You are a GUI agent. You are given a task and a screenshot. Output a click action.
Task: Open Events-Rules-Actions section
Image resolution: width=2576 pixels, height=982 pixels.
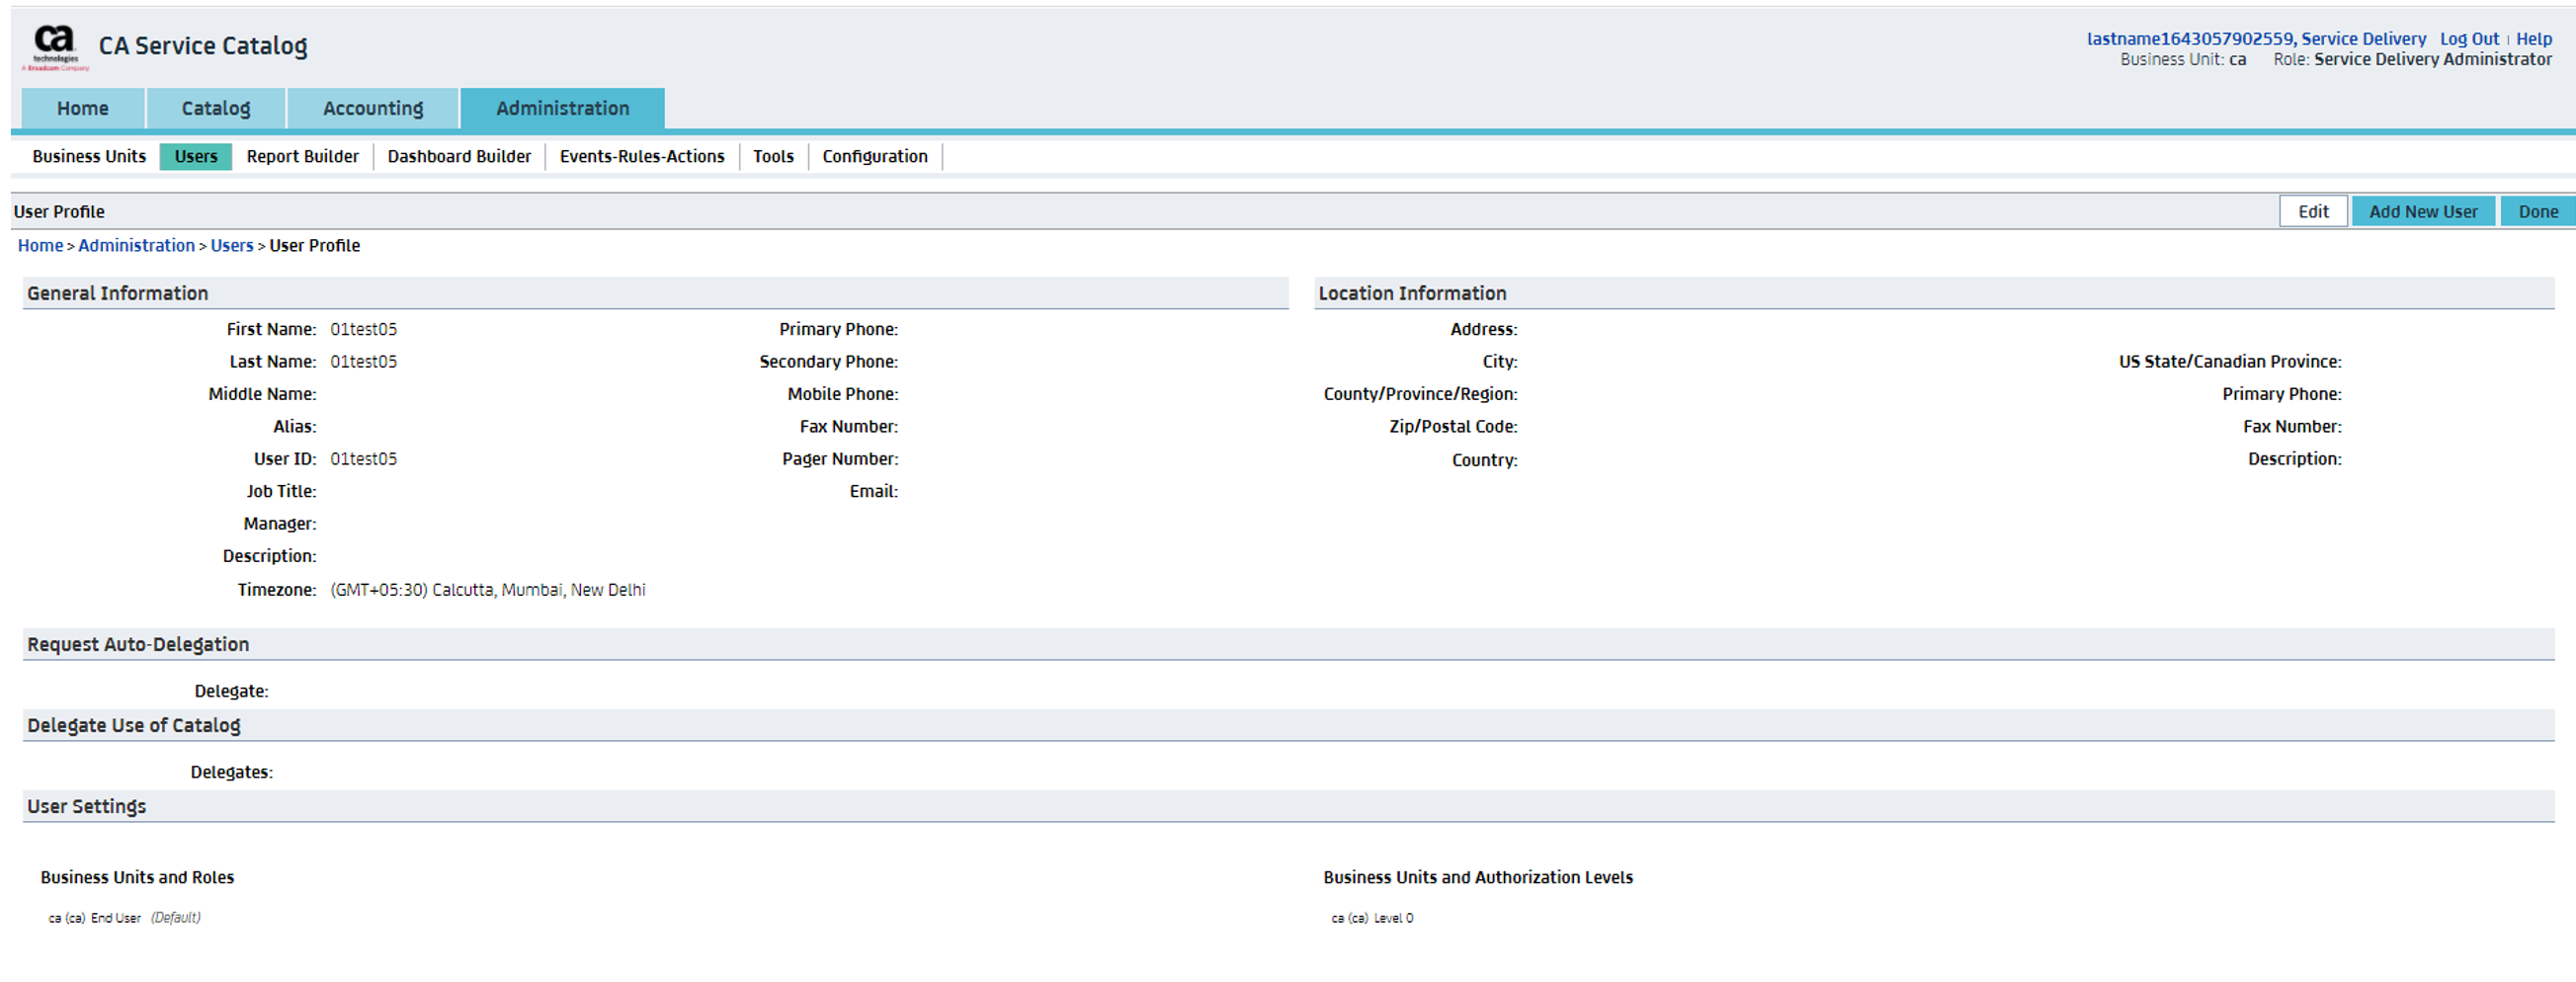[642, 156]
